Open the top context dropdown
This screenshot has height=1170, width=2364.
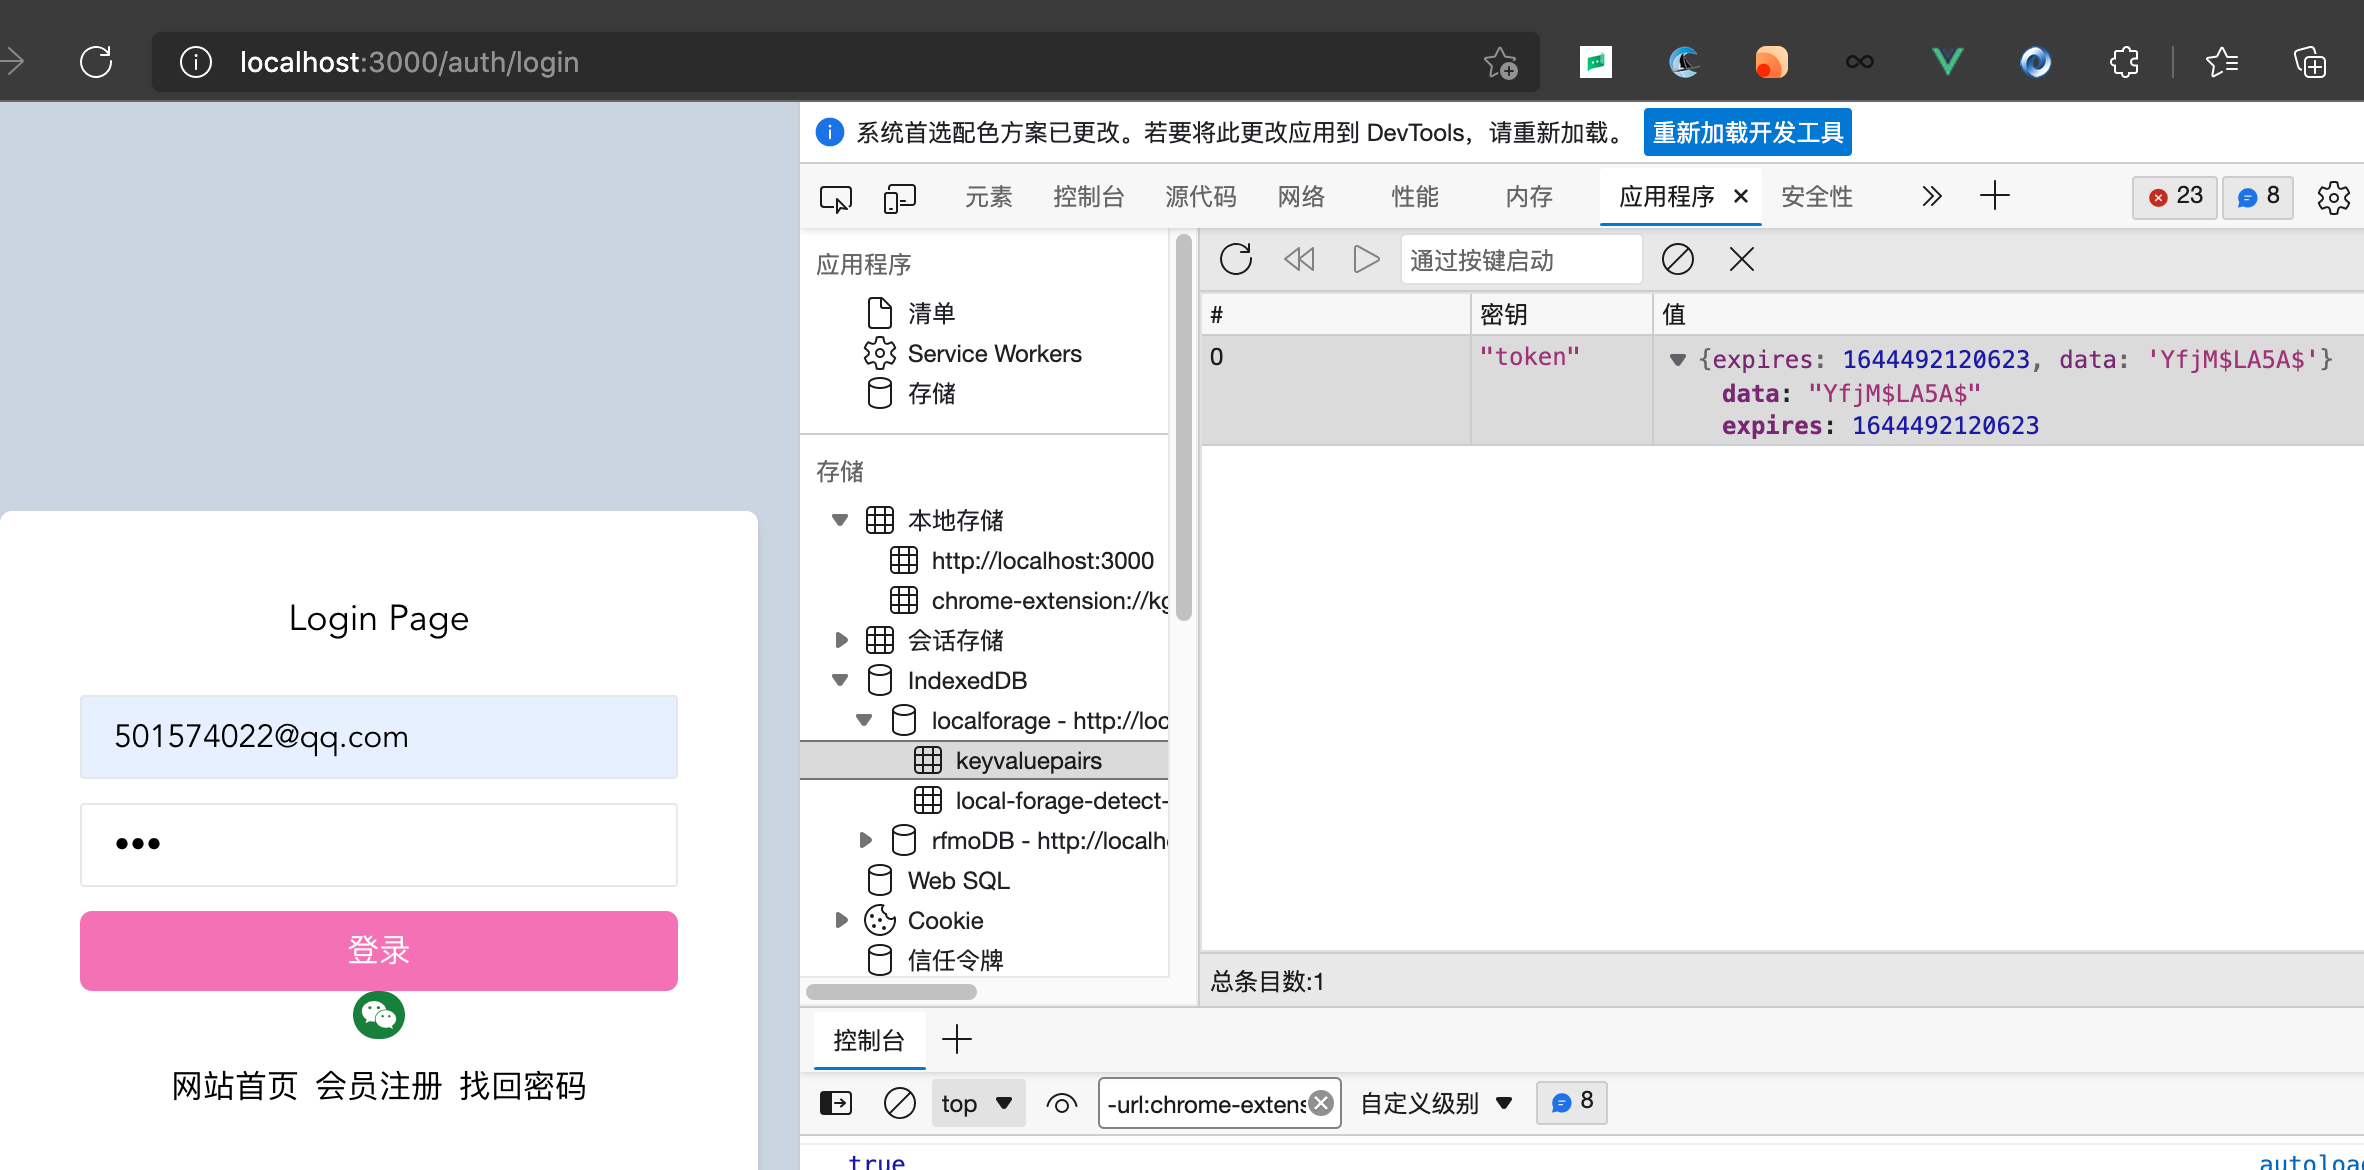(x=978, y=1103)
